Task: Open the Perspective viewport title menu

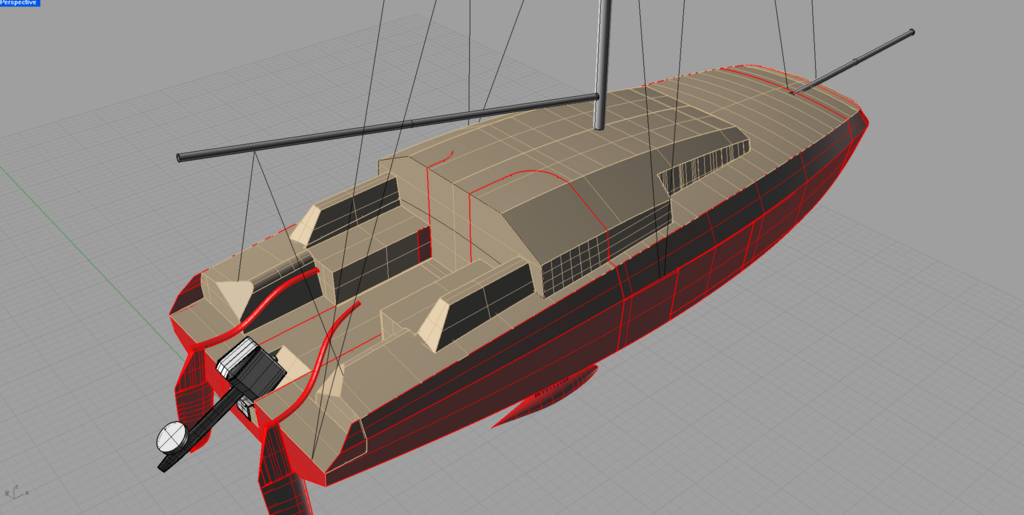Action: point(20,3)
